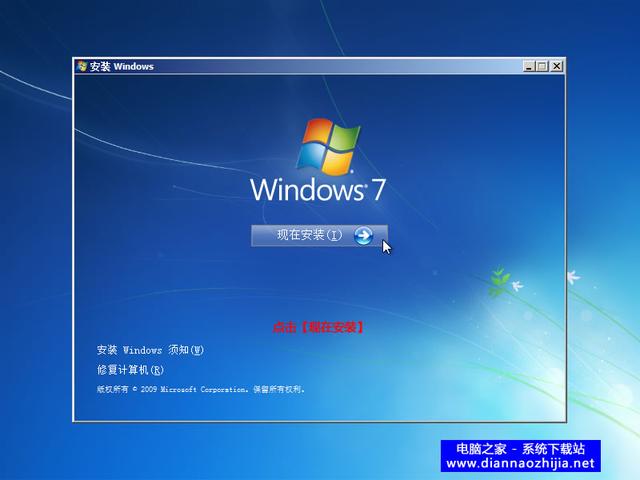Click the 版权所有 2009 Microsoft Corporation copyright text
Viewport: 640px width, 480px height.
[201, 389]
